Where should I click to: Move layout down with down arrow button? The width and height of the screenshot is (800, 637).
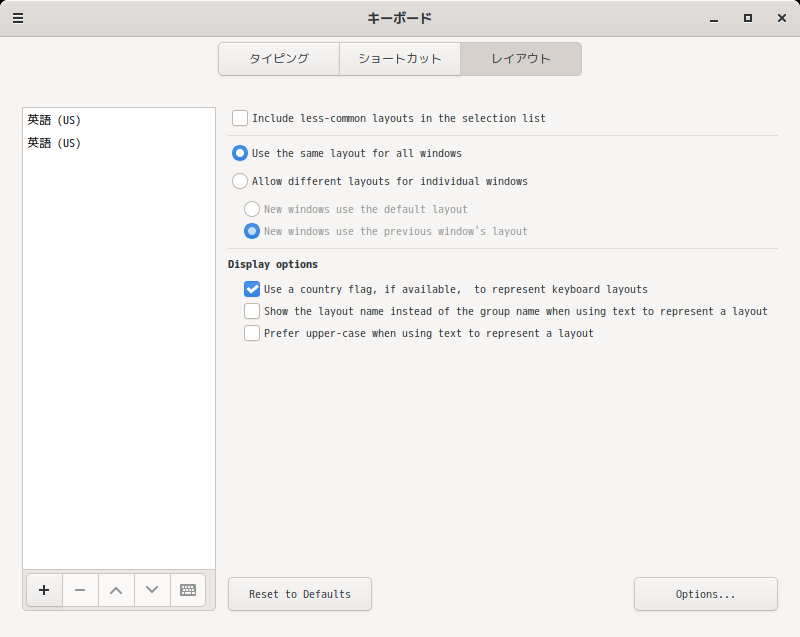pyautogui.click(x=152, y=590)
